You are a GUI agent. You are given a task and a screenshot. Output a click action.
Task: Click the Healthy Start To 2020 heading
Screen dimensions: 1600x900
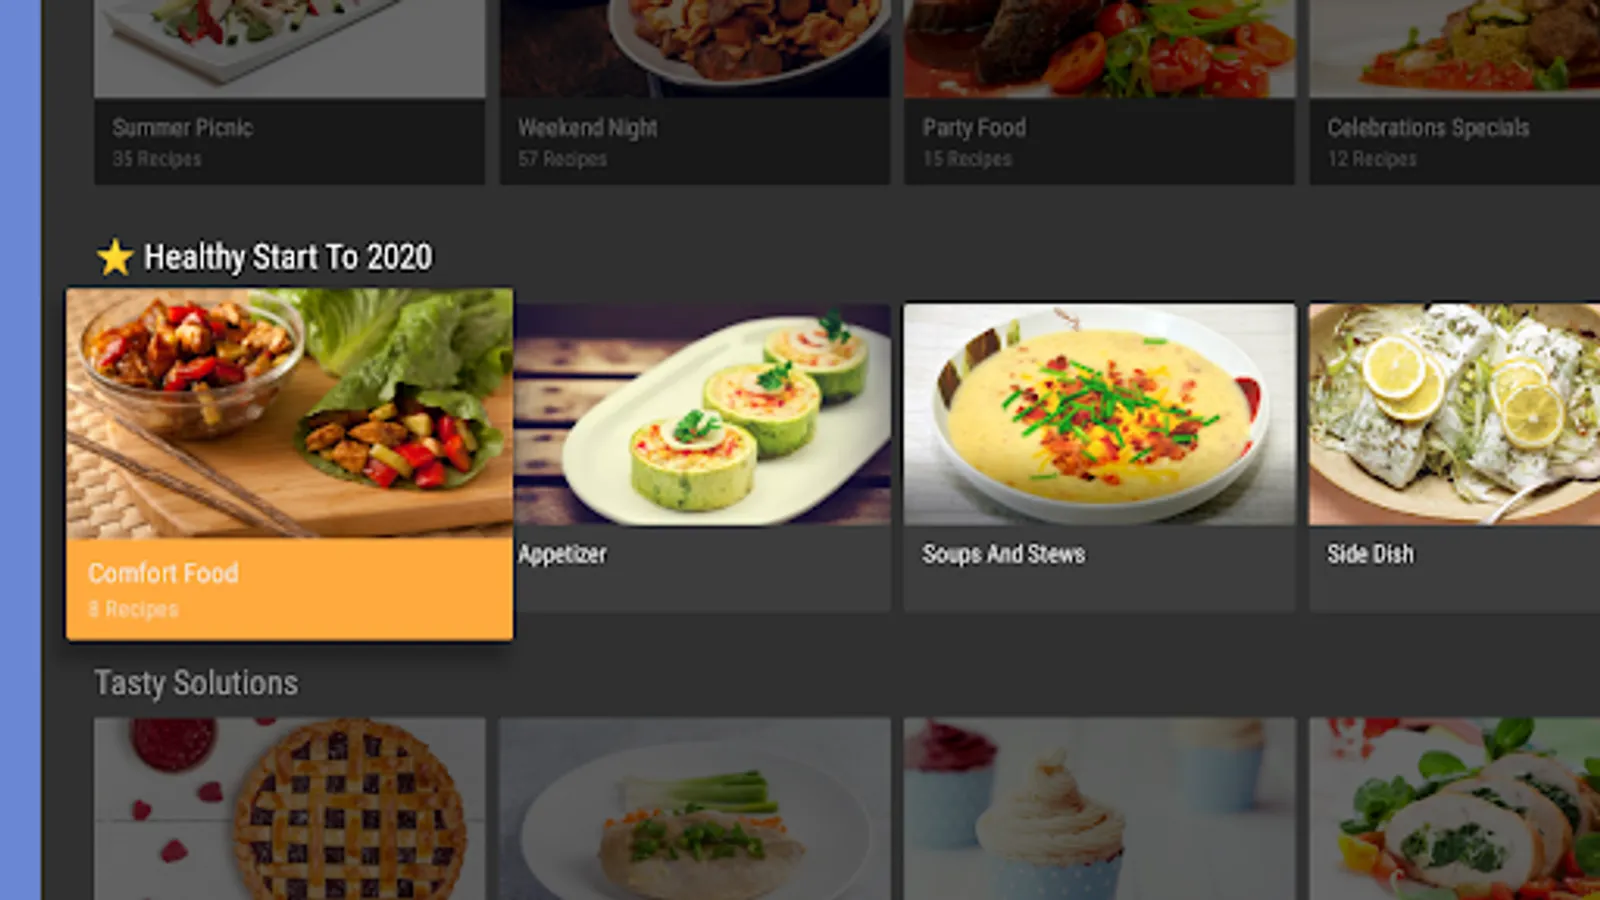(288, 257)
